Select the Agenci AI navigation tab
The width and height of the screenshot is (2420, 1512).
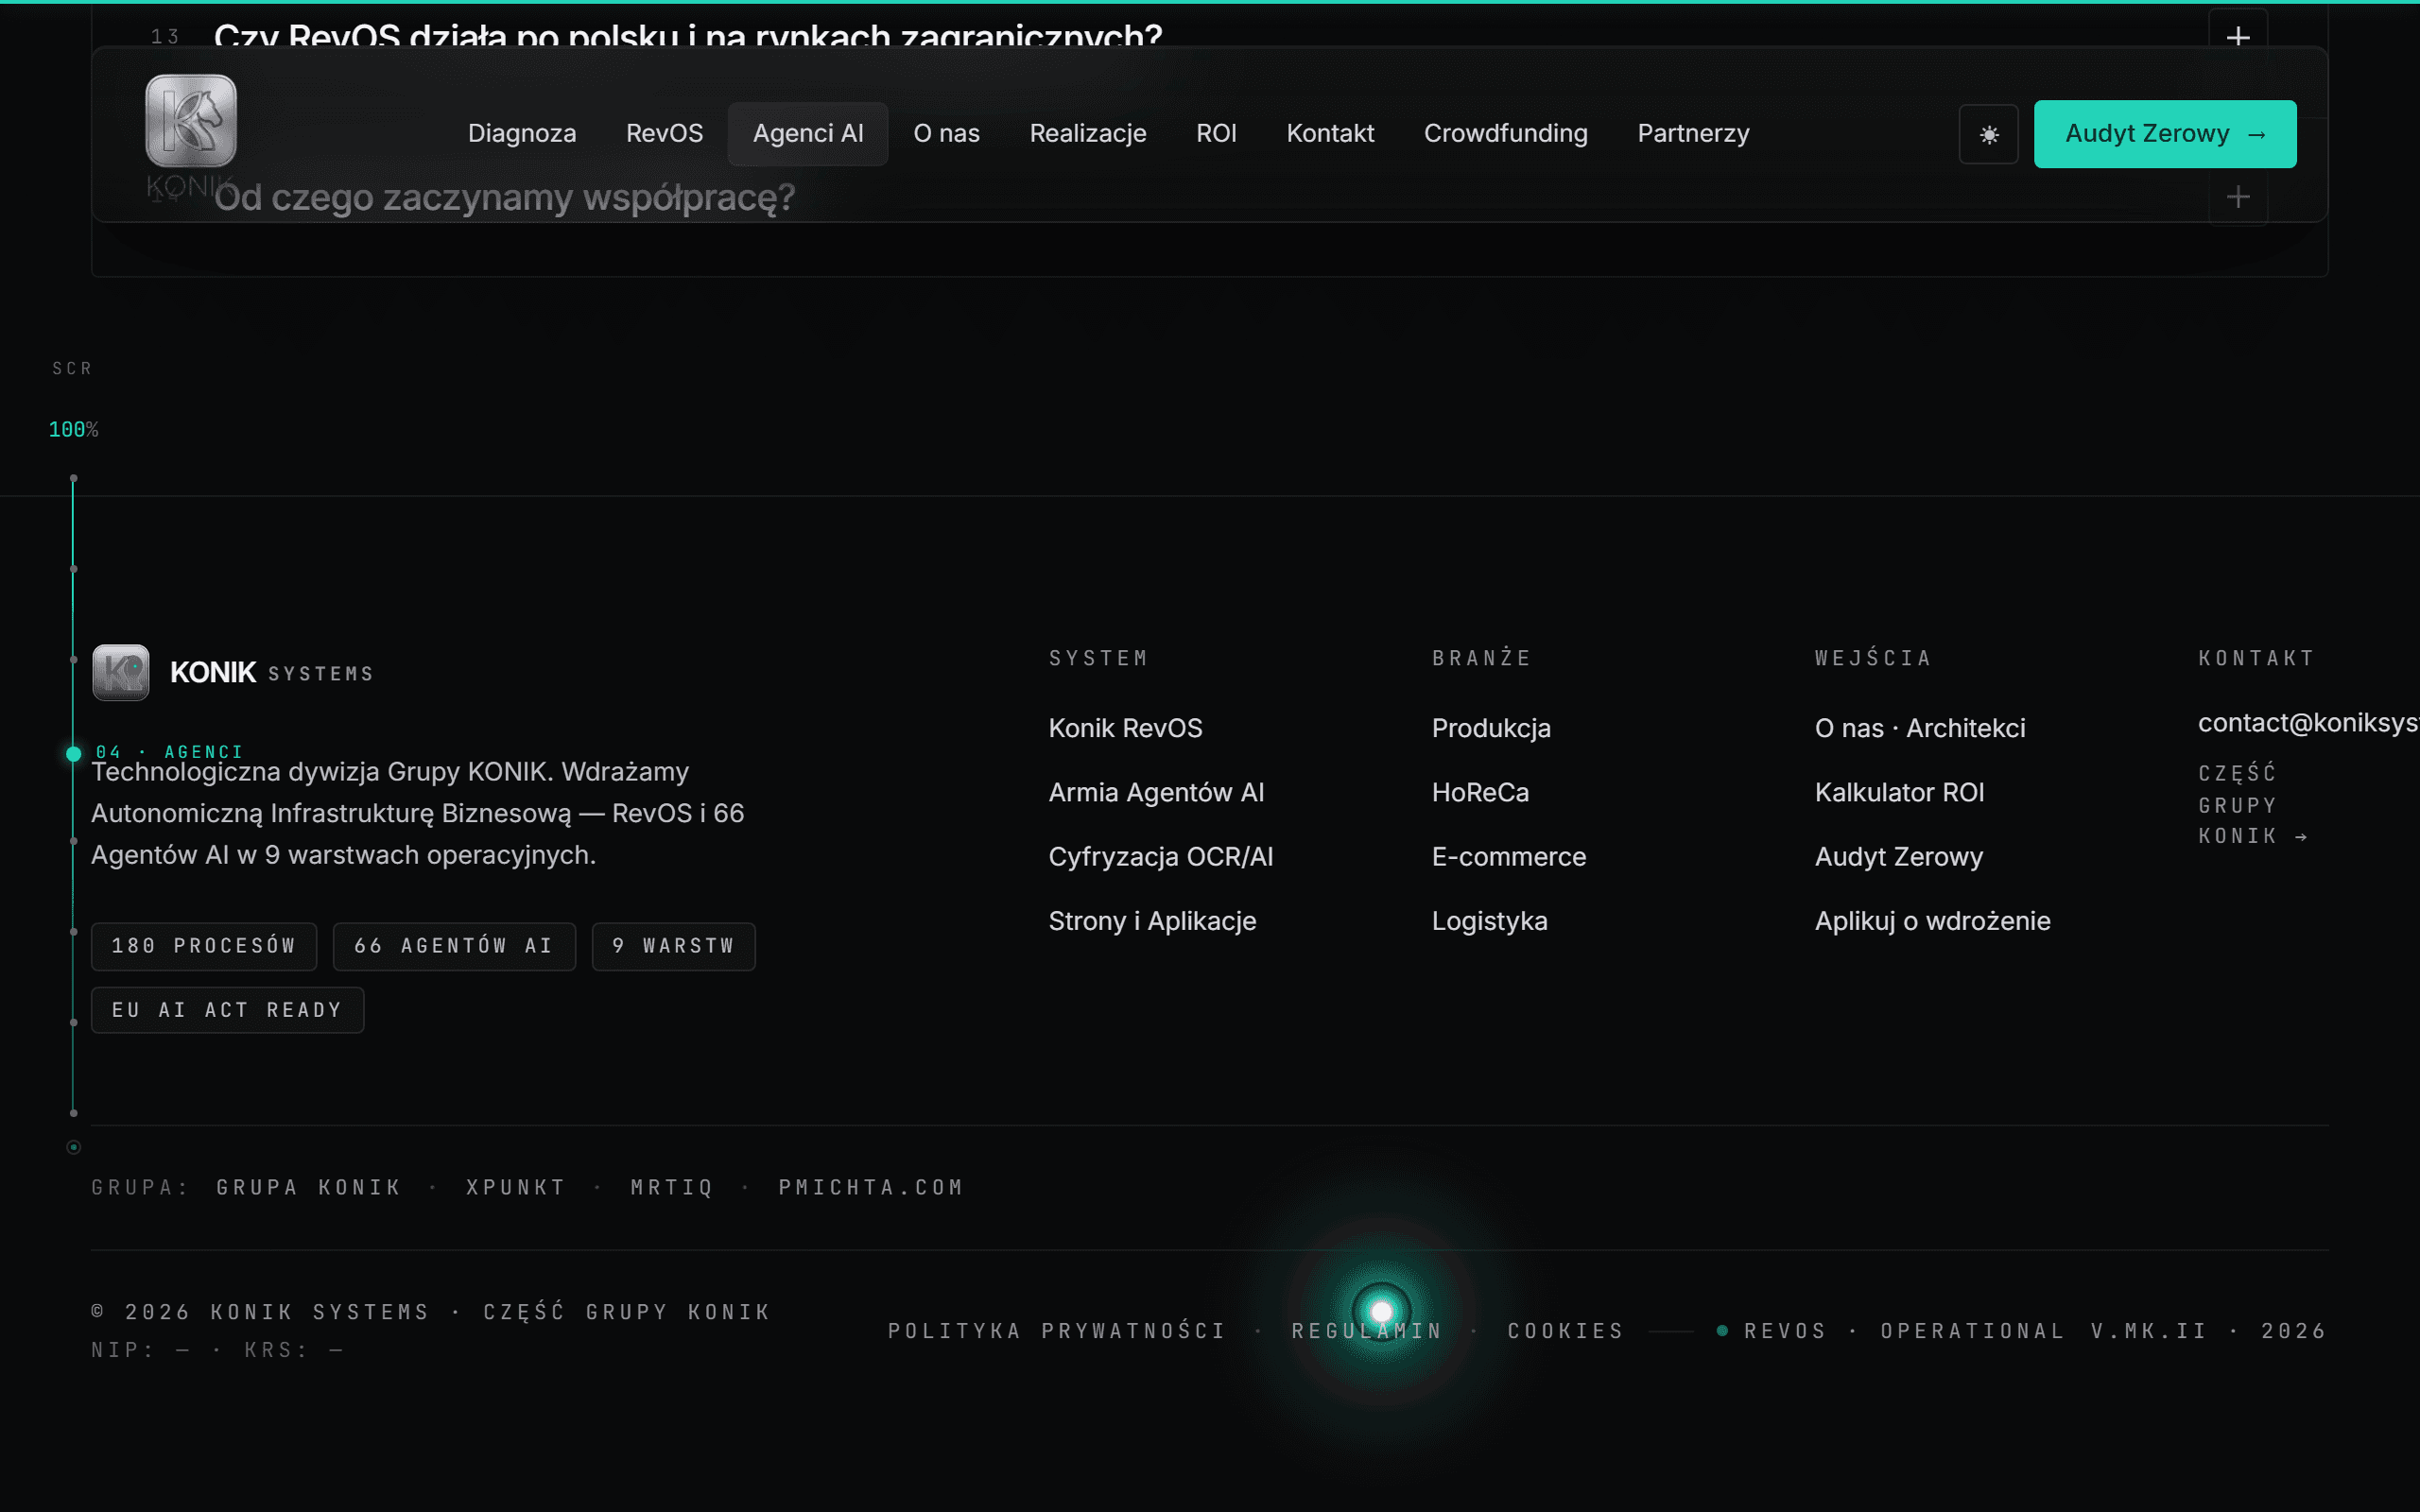[808, 133]
